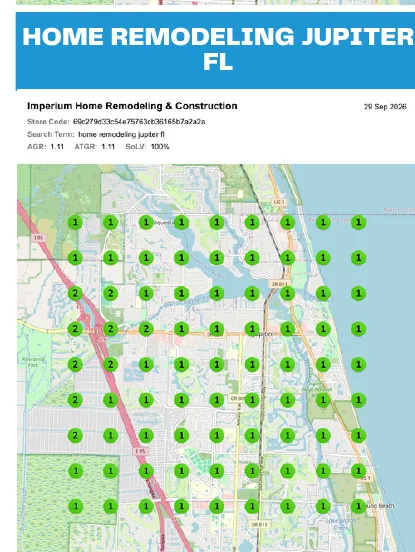Select the Imperium Home Remodeling & Construction name
The height and width of the screenshot is (552, 415).
132,106
